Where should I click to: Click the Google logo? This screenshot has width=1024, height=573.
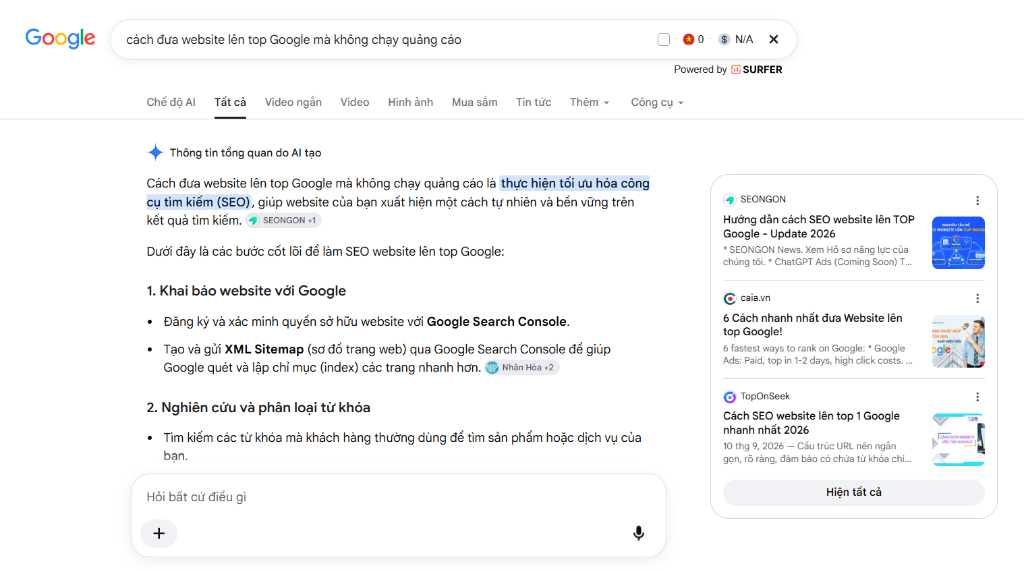[60, 39]
